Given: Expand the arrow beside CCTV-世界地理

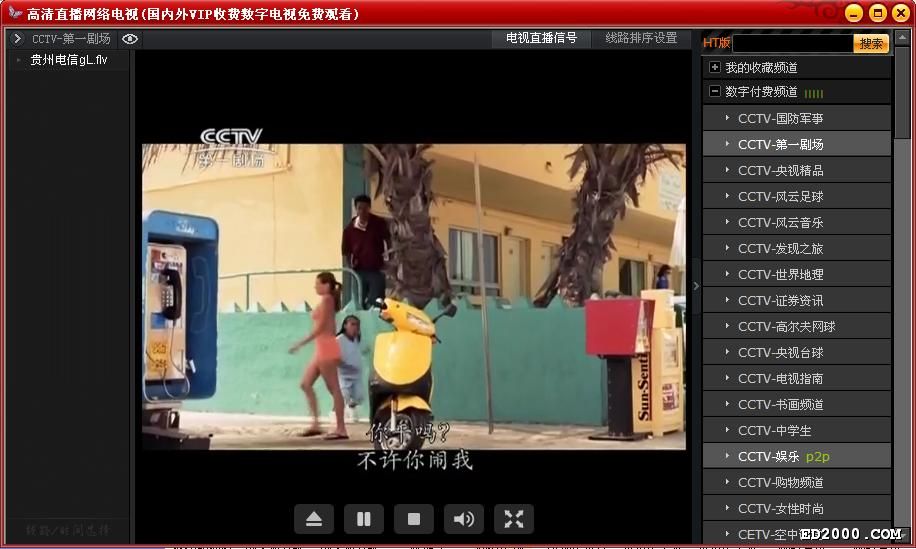Looking at the screenshot, I should [x=727, y=274].
